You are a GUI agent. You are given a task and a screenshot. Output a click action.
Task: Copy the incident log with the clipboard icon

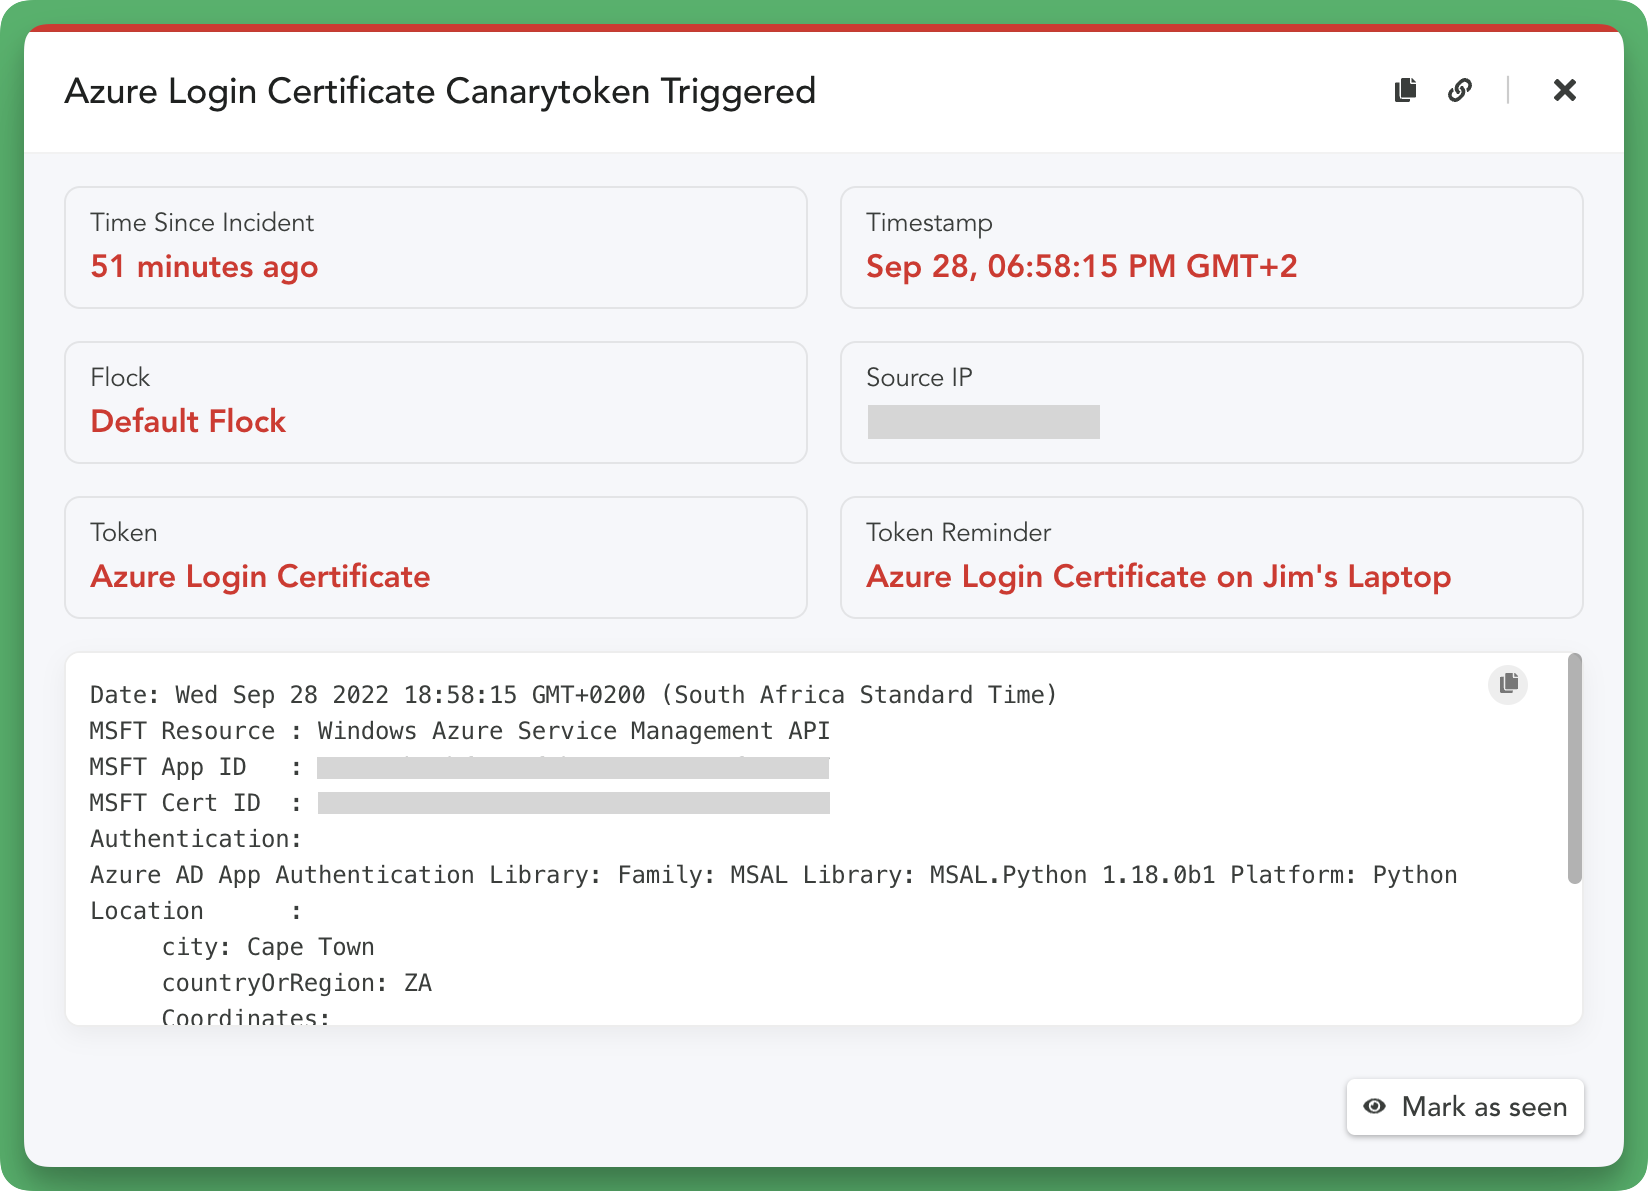[x=1508, y=684]
